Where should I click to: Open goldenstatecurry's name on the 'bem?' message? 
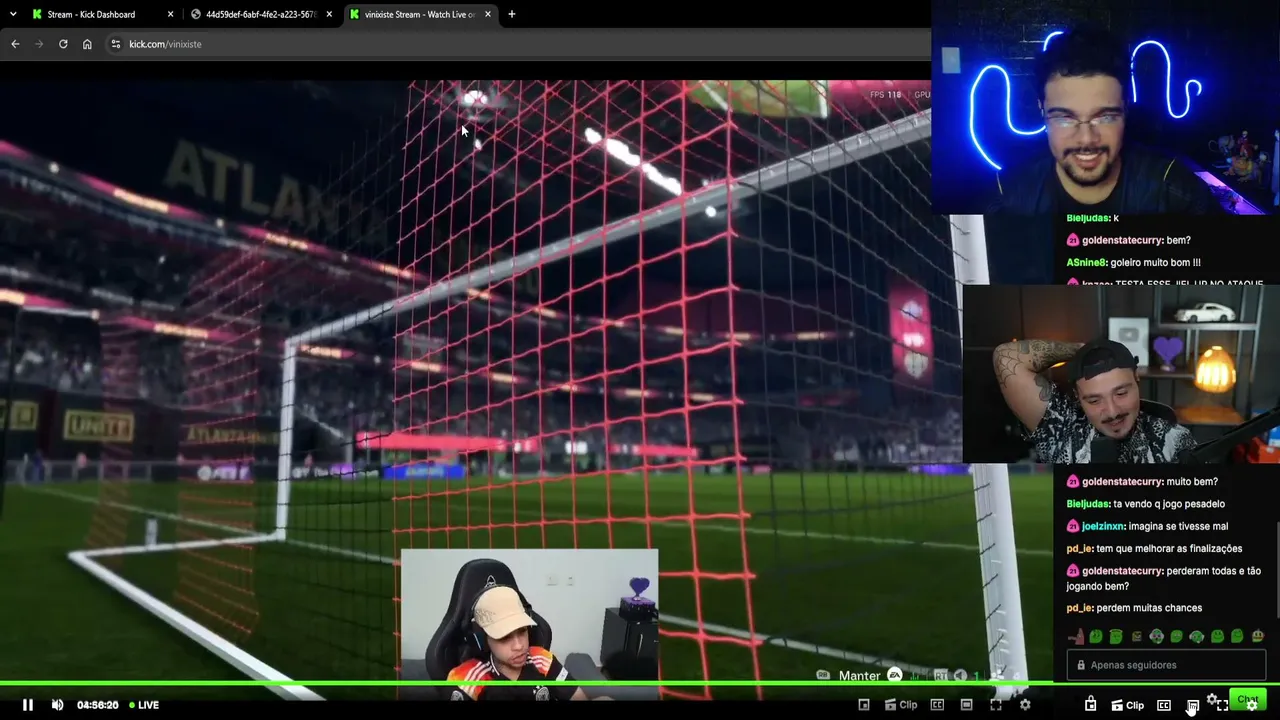pos(1123,240)
